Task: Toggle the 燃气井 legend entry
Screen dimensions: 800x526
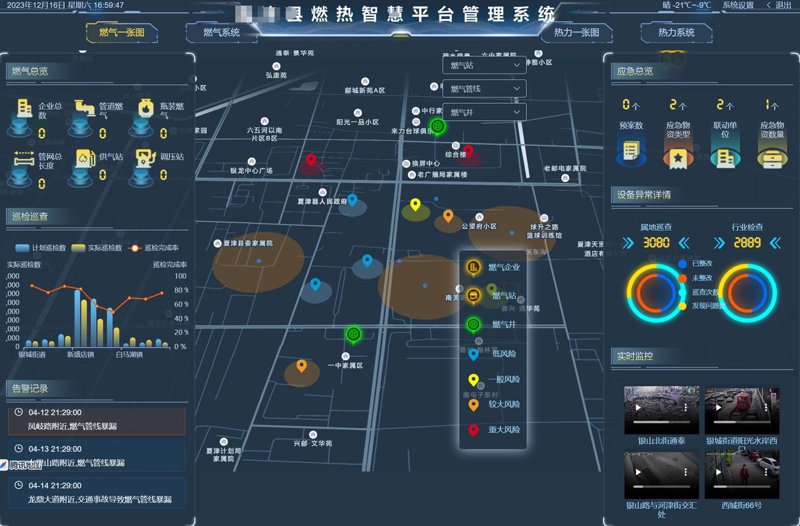Action: (493, 324)
